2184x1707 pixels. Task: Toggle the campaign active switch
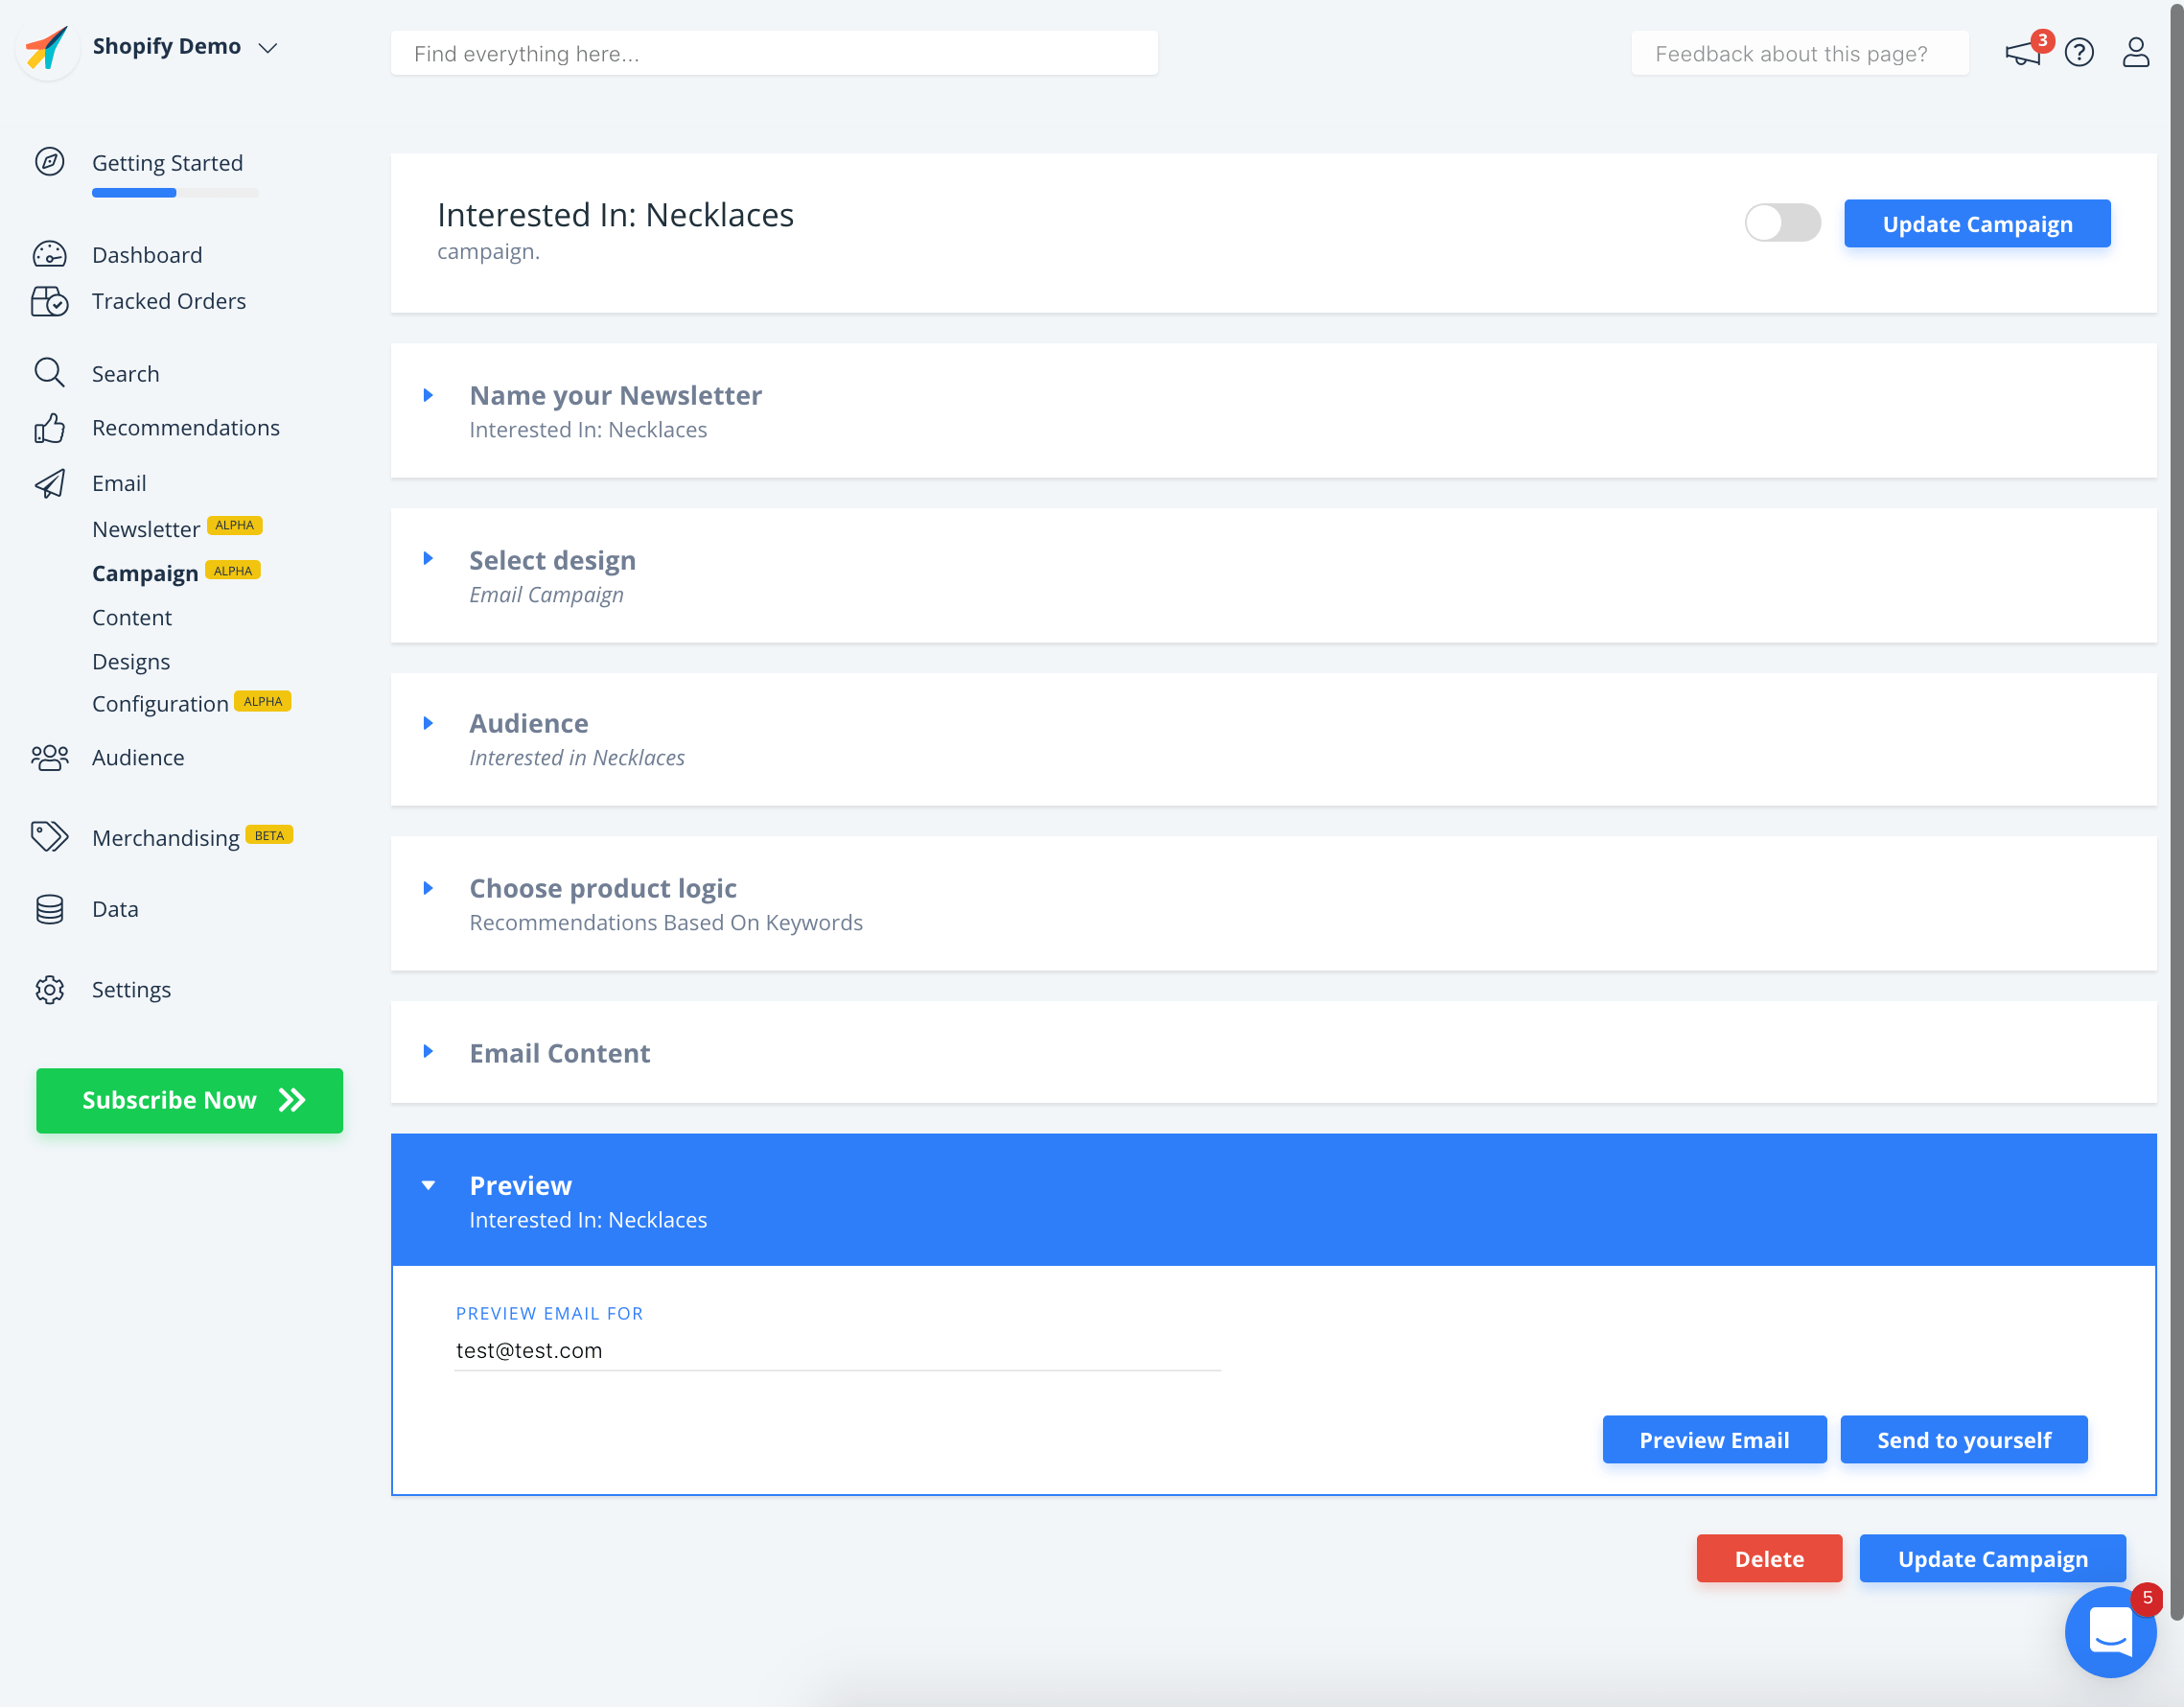pos(1782,223)
